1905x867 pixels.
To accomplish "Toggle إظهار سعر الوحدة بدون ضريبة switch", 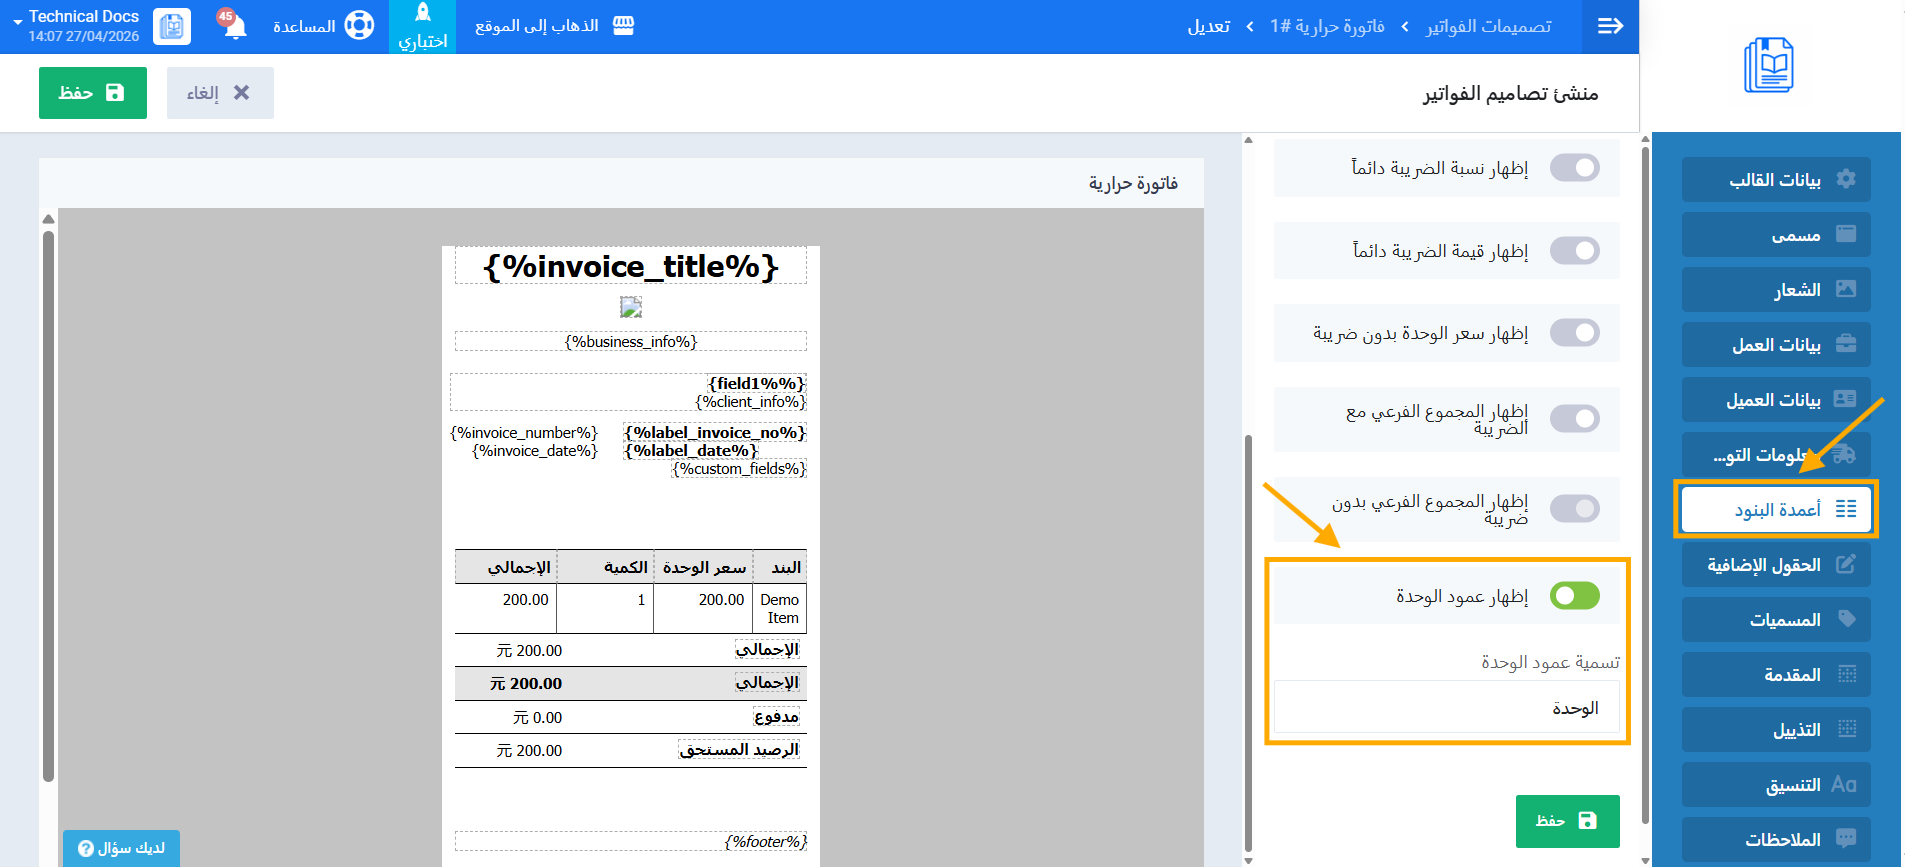I will pos(1574,333).
